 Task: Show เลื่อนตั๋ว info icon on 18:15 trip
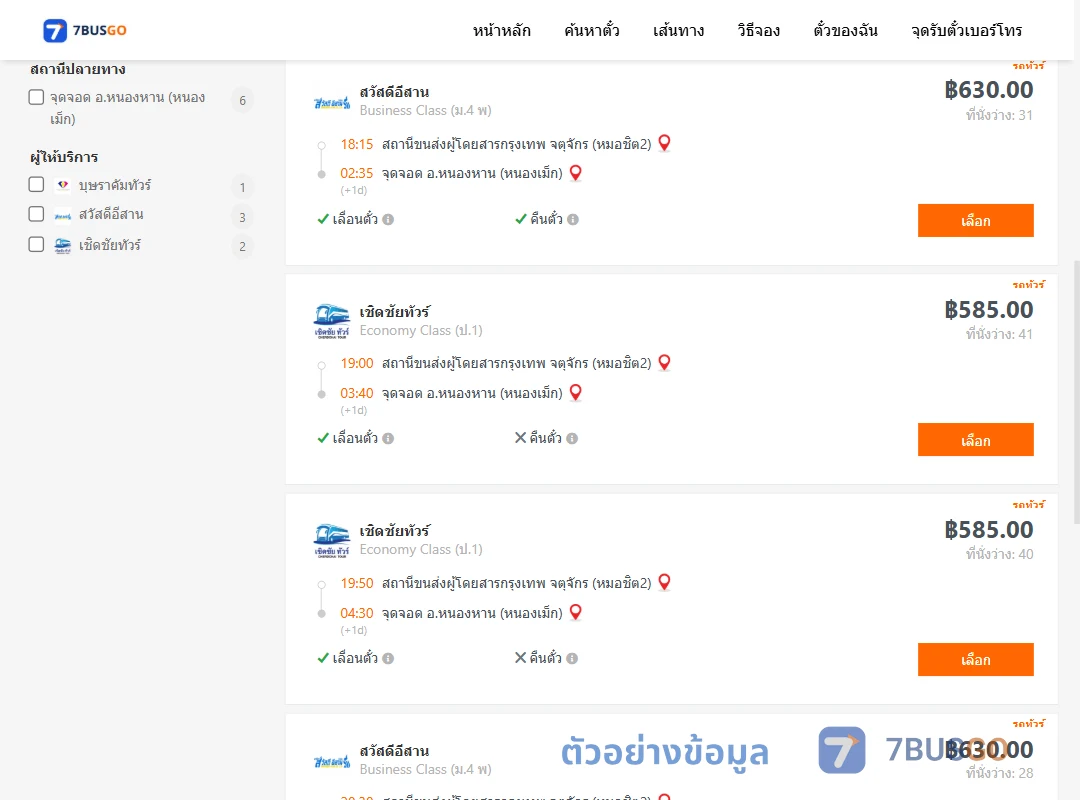(388, 220)
